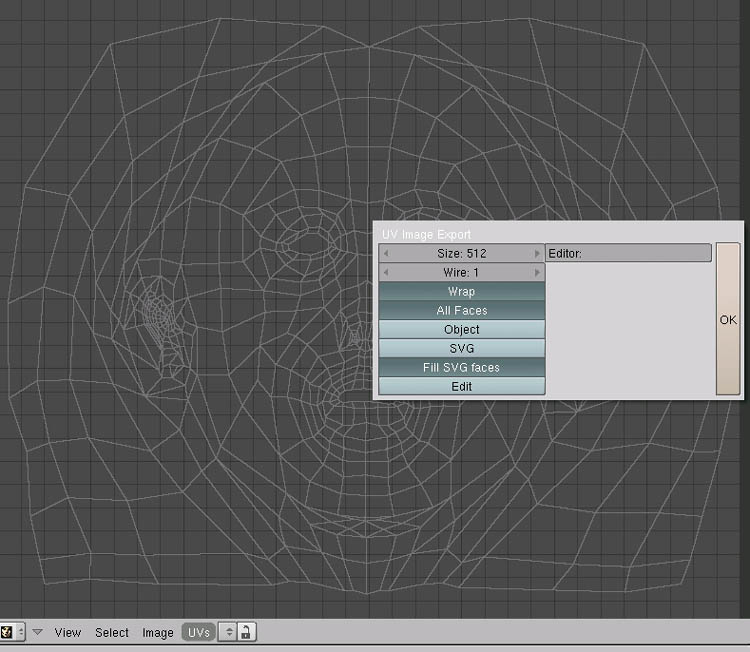Image resolution: width=750 pixels, height=652 pixels.
Task: Open the image browse selector arrows
Action: pyautogui.click(x=227, y=632)
